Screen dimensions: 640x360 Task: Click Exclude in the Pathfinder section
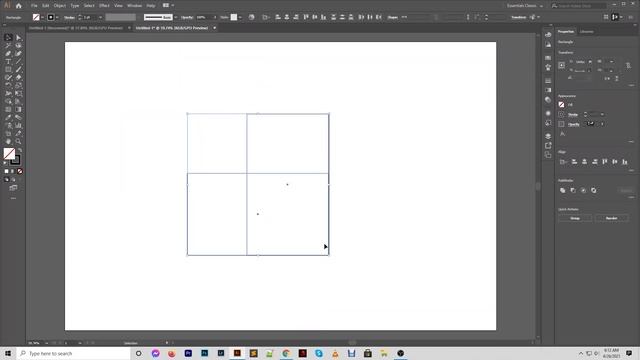[593, 190]
